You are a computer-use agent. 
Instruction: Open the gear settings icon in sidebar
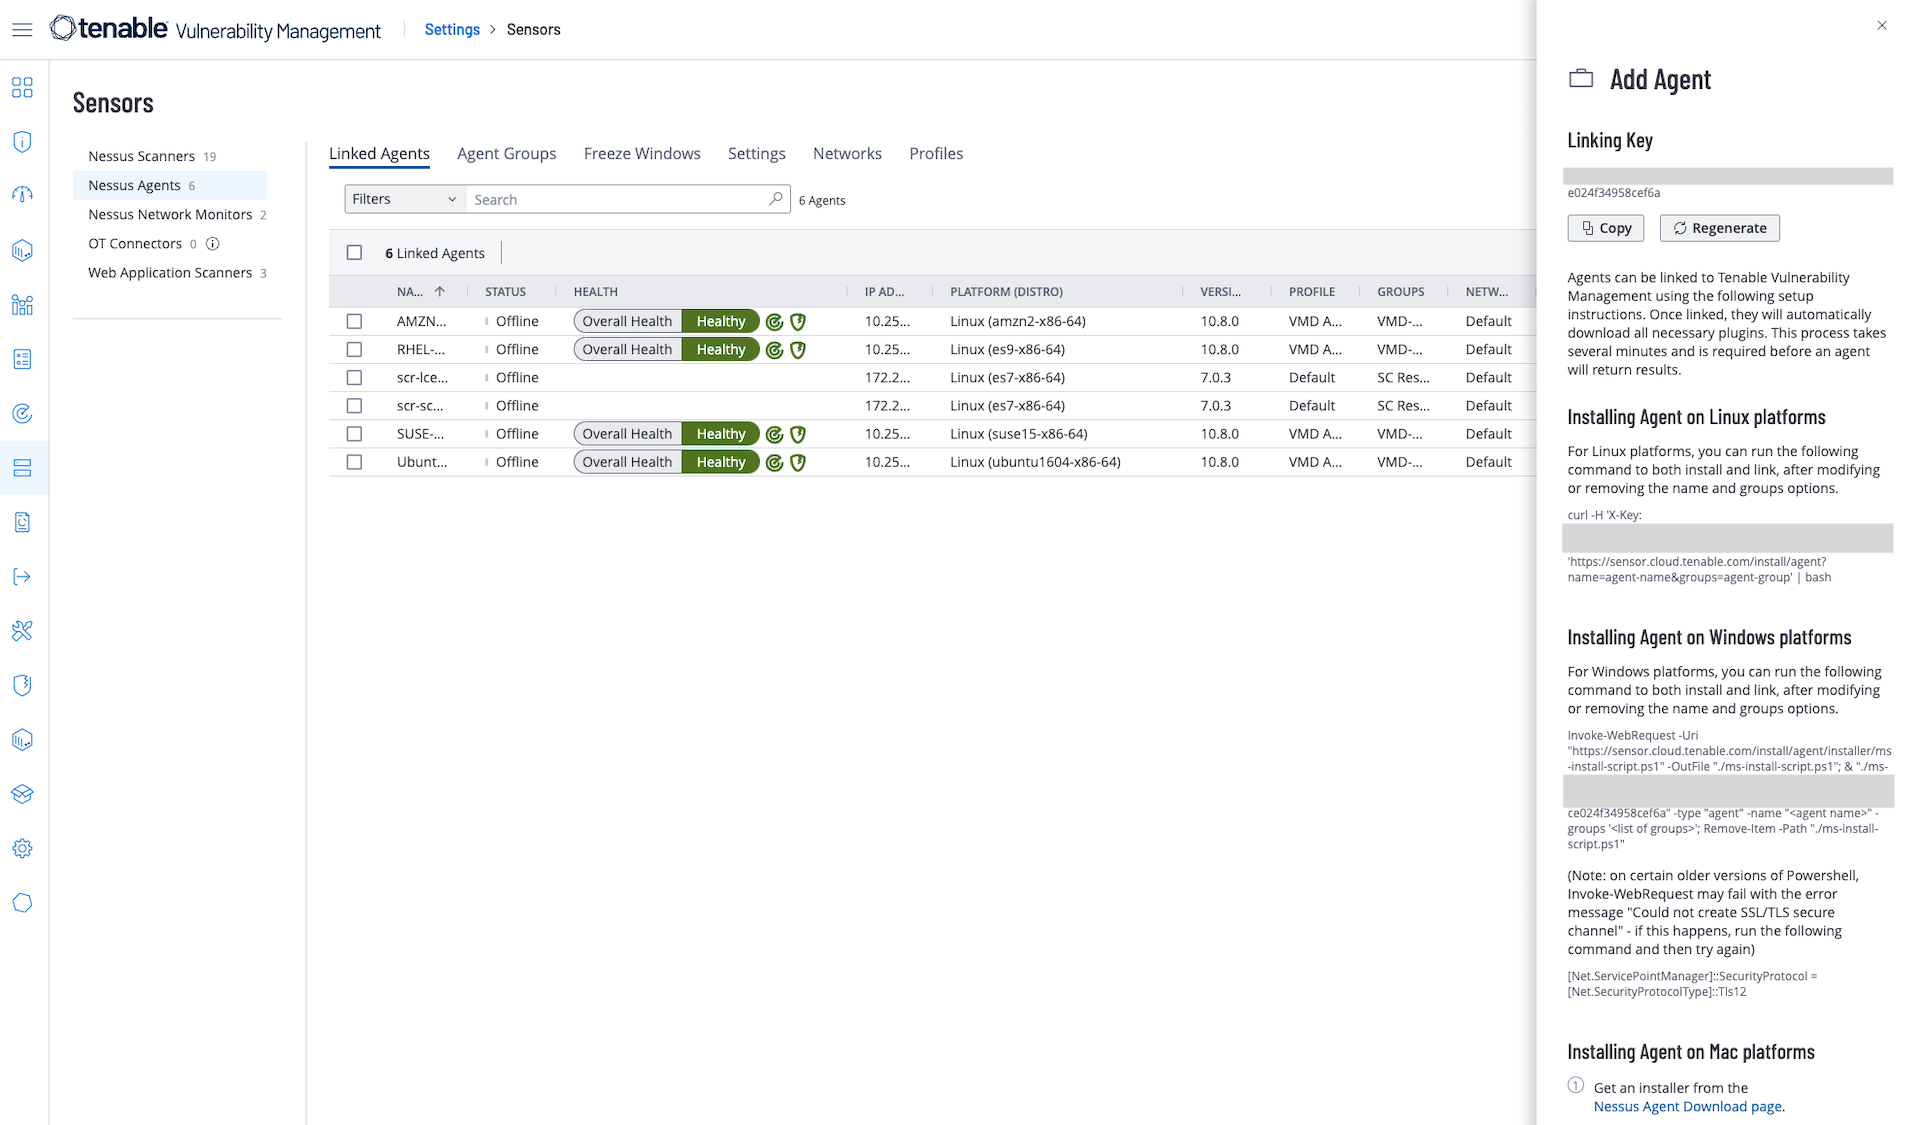click(x=22, y=848)
